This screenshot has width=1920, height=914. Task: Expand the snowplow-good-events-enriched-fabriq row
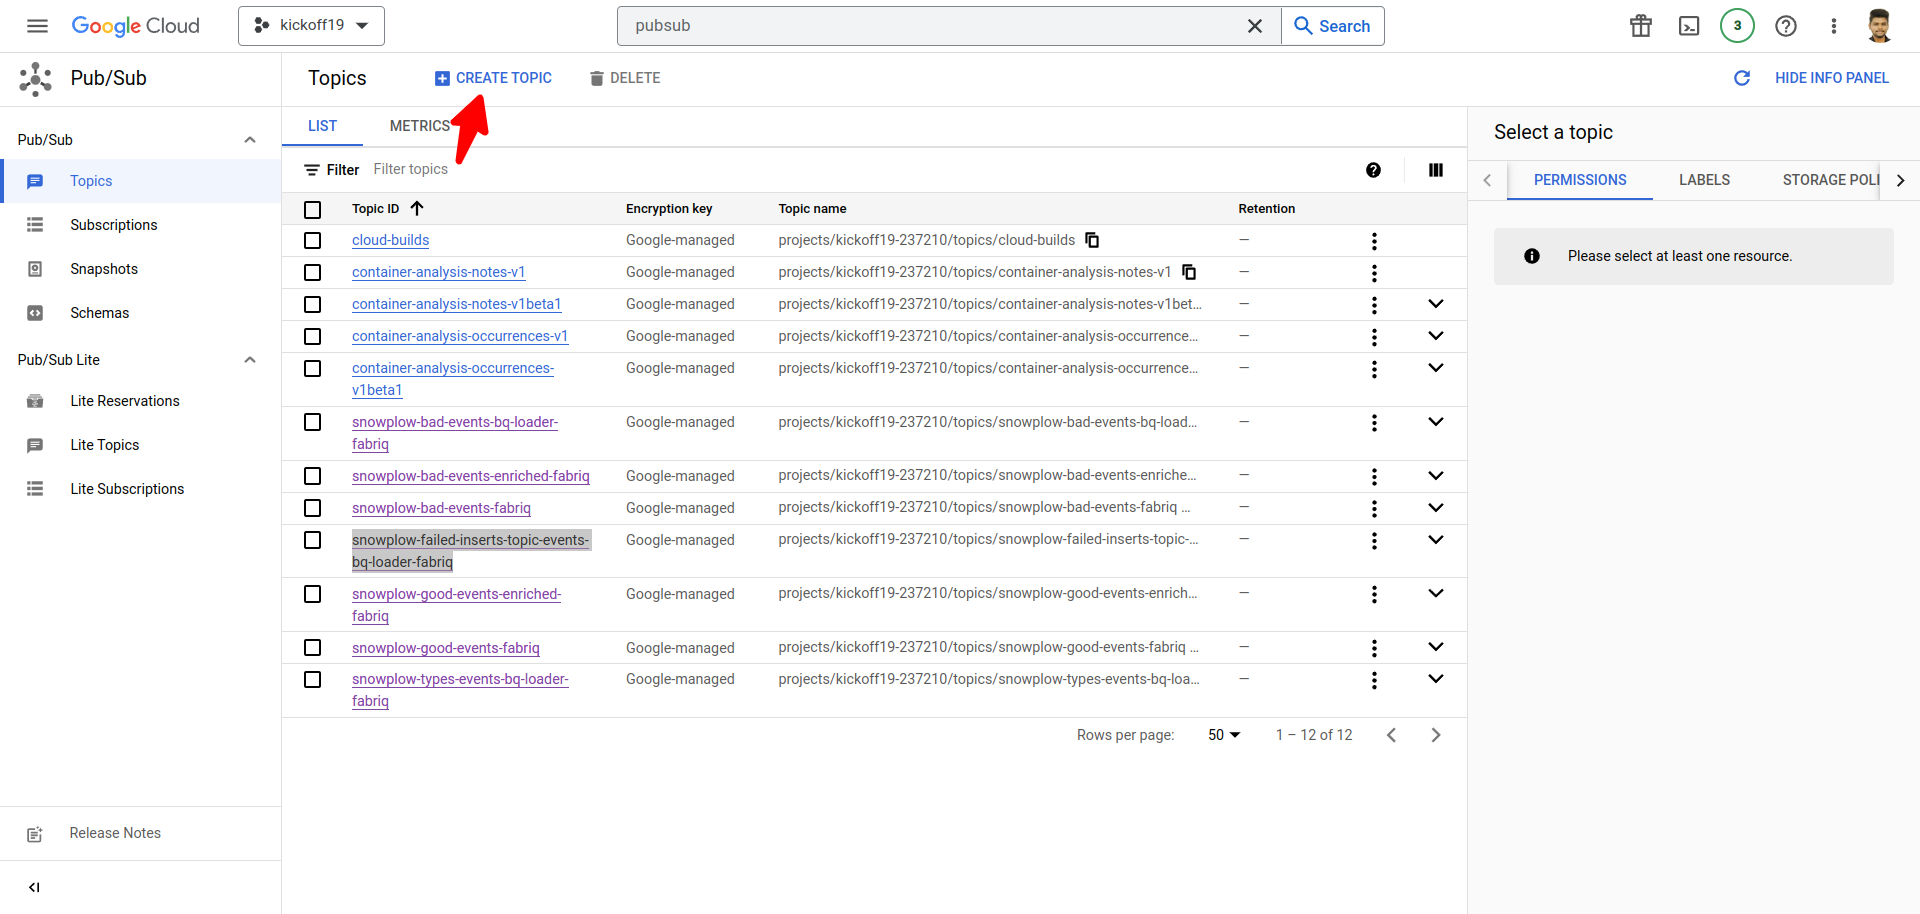tap(1436, 594)
